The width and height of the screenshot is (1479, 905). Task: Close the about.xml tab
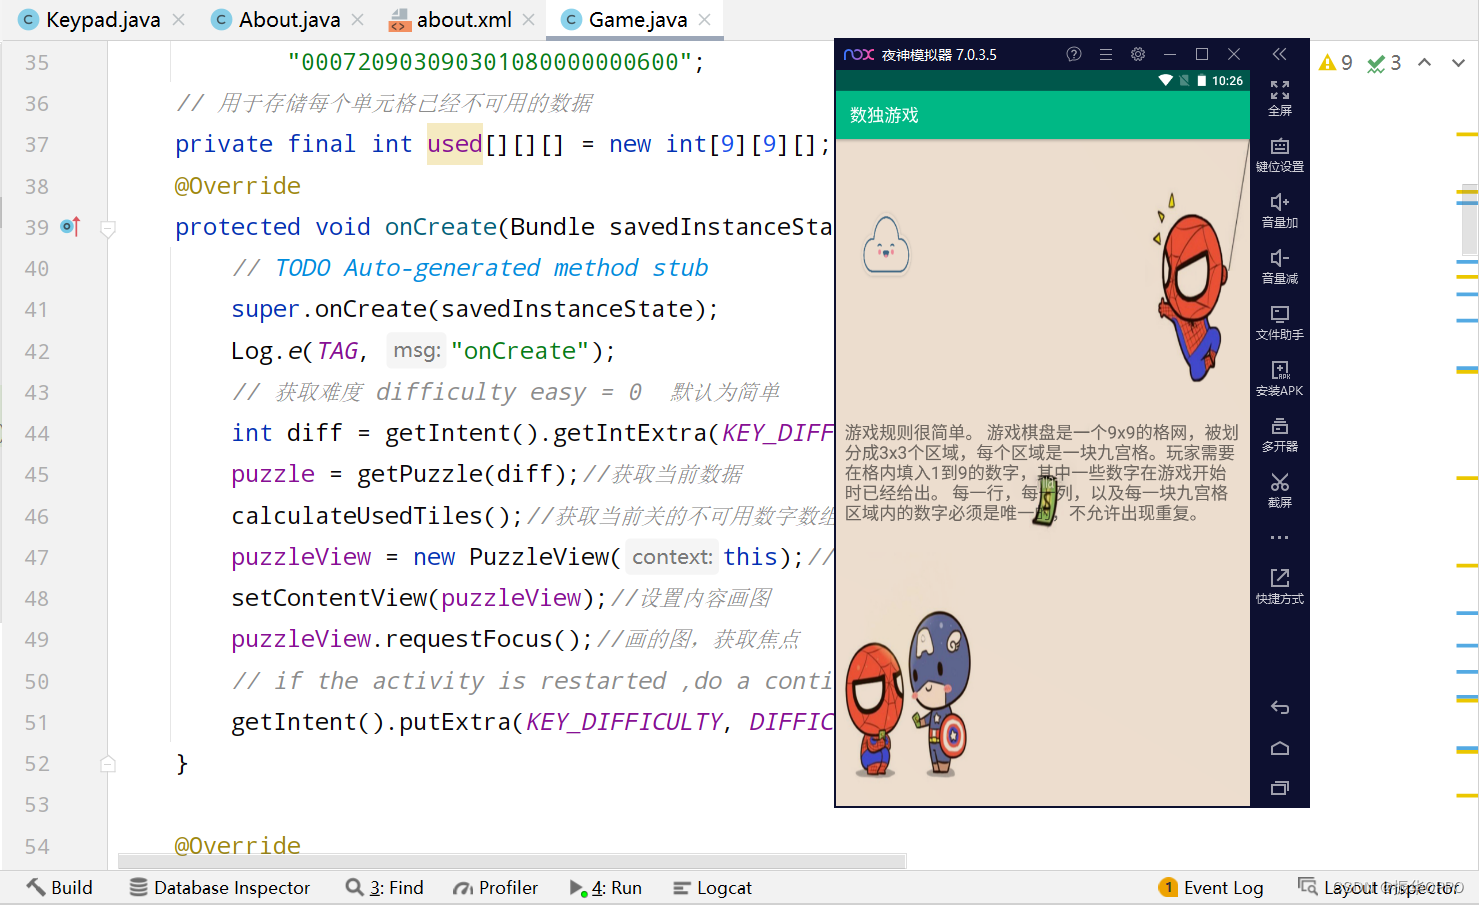[528, 20]
